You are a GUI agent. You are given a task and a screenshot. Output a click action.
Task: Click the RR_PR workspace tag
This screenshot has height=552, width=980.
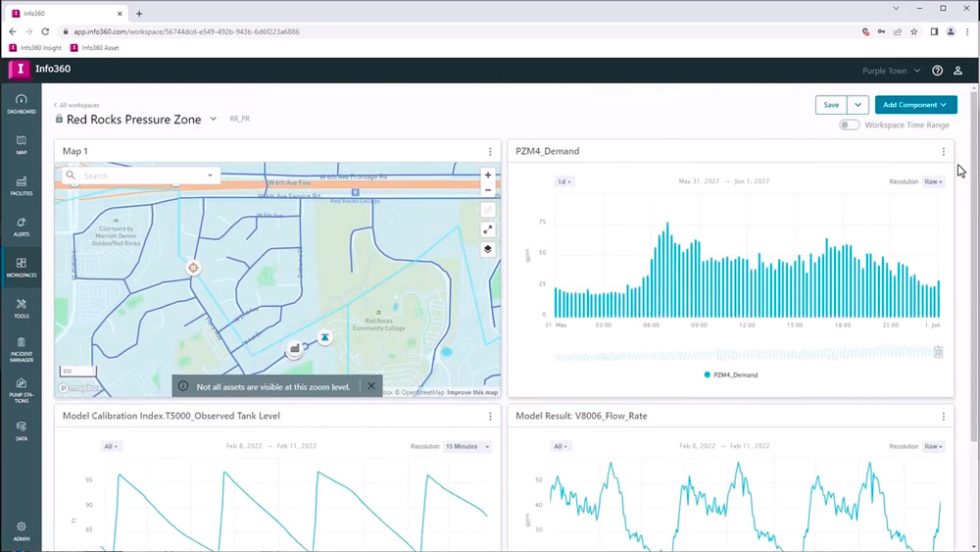tap(239, 119)
